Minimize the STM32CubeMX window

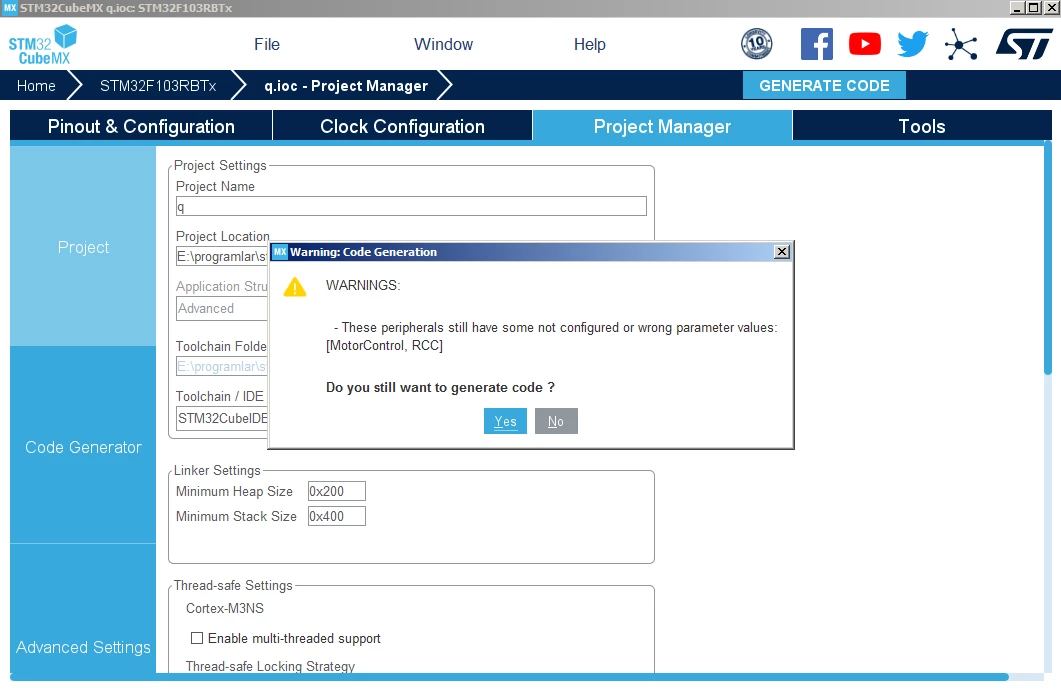1017,8
